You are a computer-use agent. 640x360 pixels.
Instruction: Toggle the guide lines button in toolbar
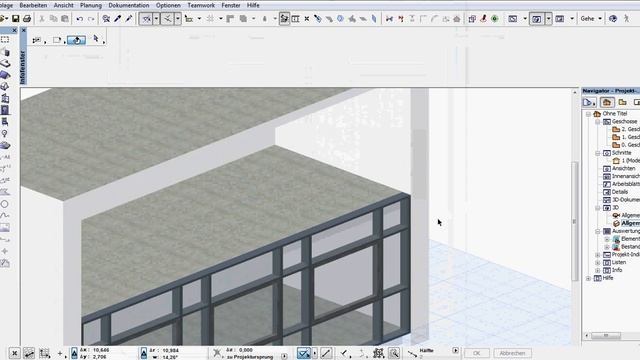pos(146,19)
